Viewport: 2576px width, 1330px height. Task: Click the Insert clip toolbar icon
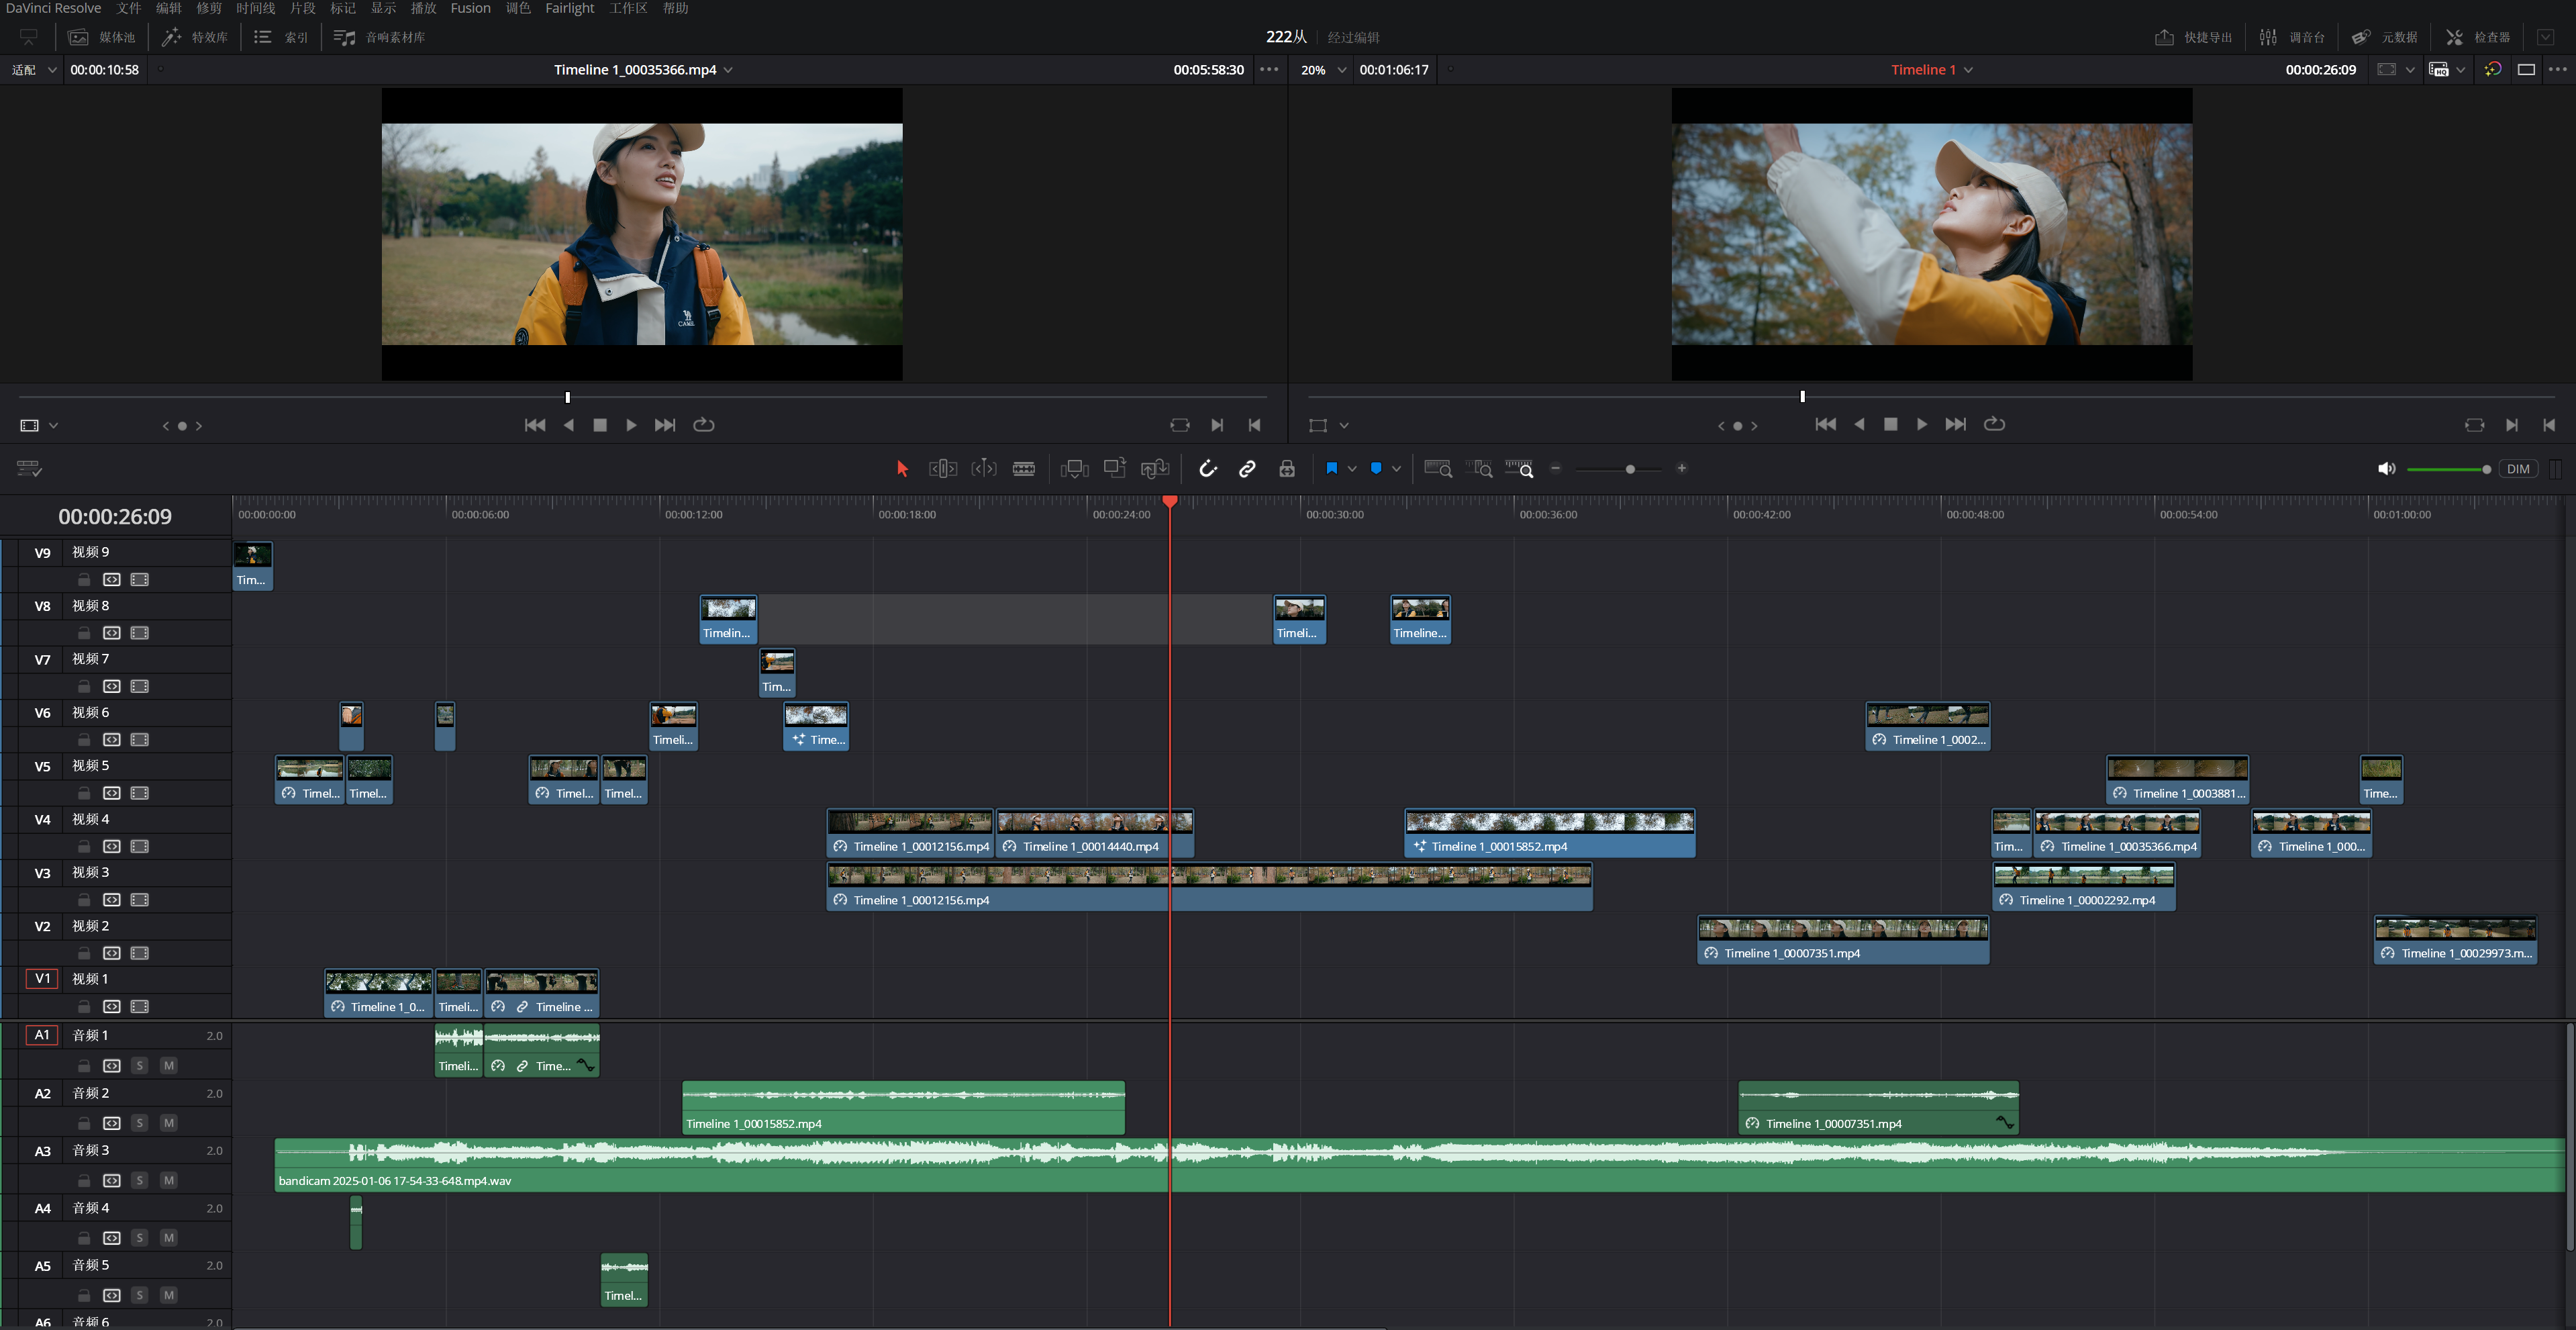1075,469
